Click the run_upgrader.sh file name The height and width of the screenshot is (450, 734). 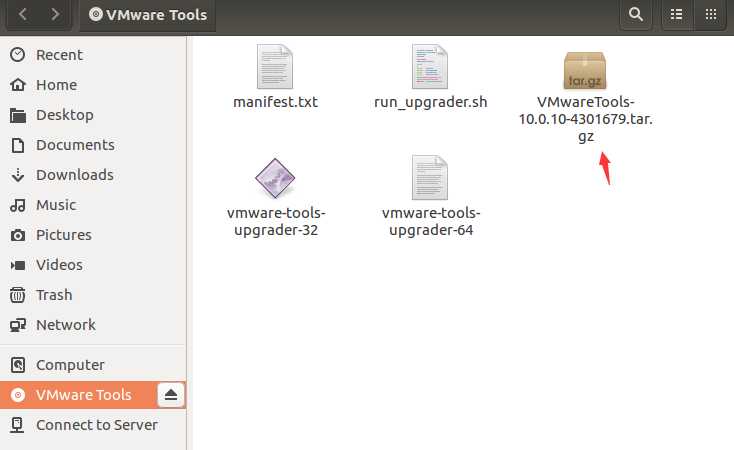pyautogui.click(x=431, y=102)
